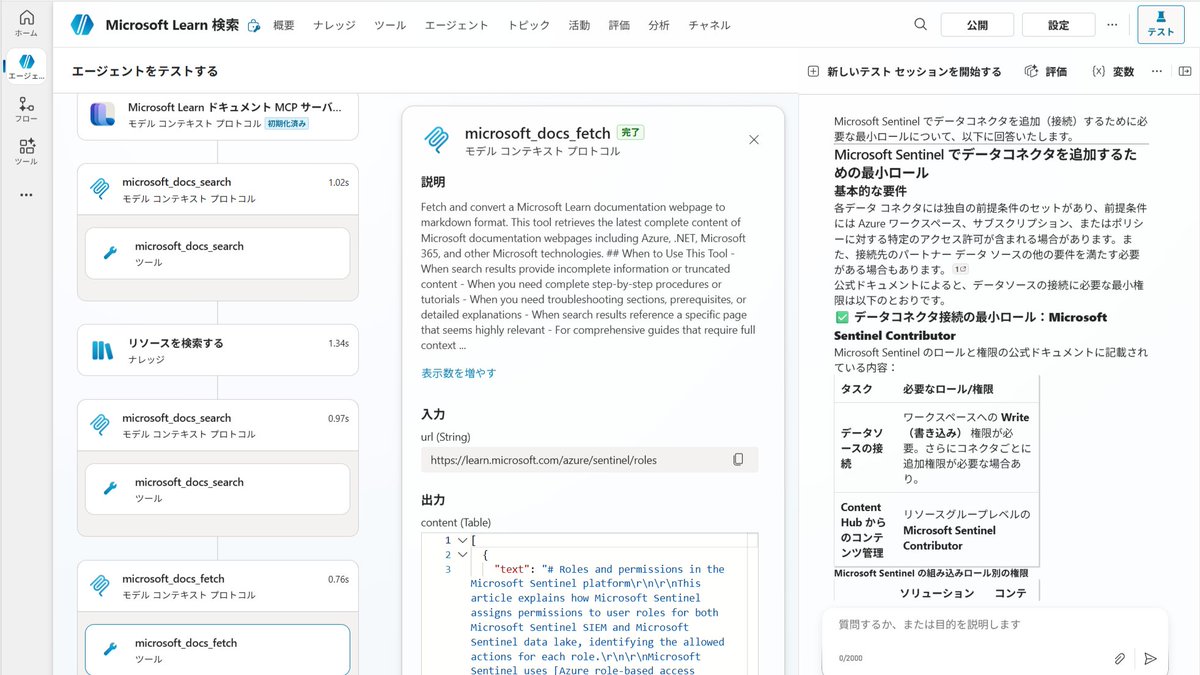Click the データソースの接続 table cell

[x=862, y=448]
